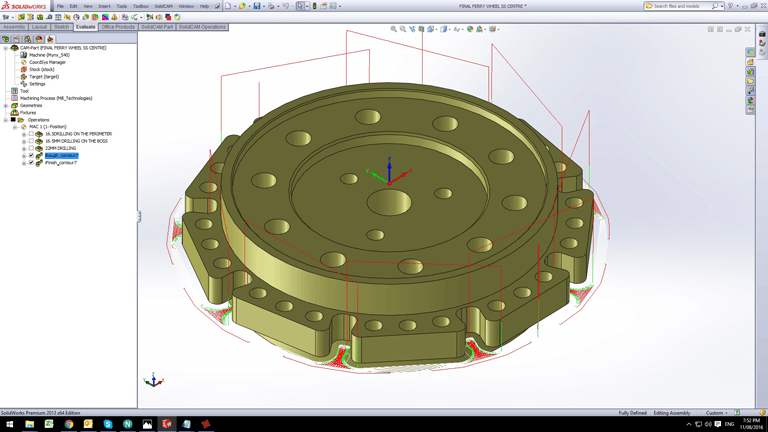The height and width of the screenshot is (432, 768).
Task: Open the Custom units dropdown in status bar
Action: tap(717, 412)
